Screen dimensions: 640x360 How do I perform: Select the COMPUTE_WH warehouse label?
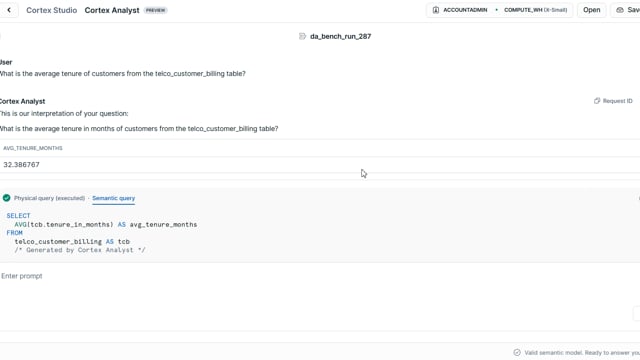[x=535, y=10]
